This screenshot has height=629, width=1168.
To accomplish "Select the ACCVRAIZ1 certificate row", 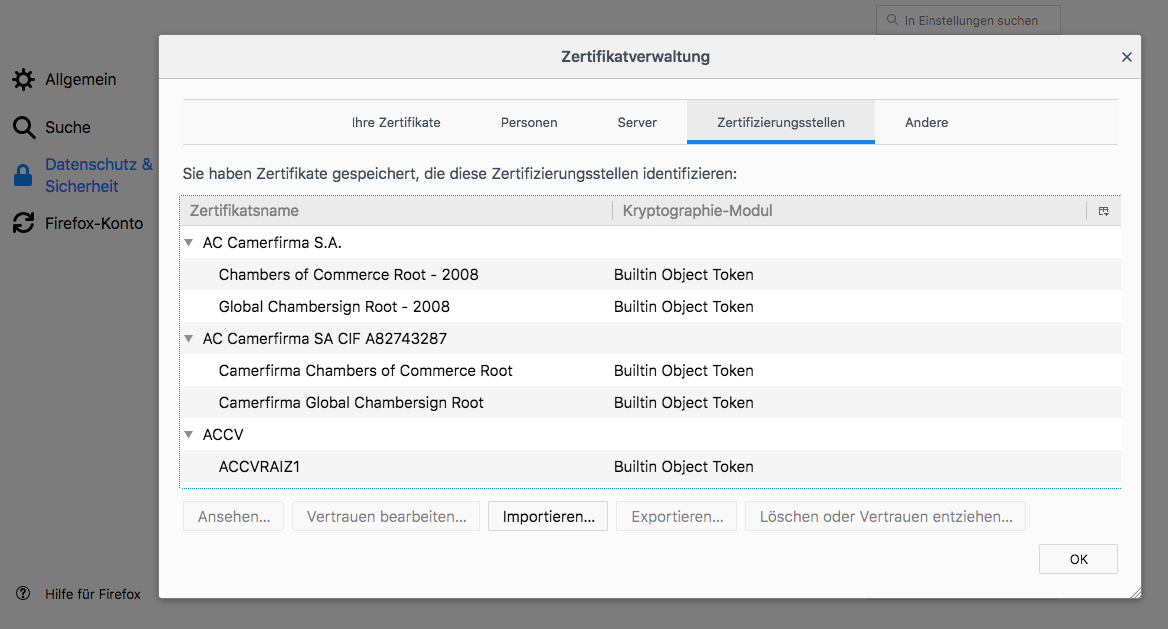I will pos(258,466).
